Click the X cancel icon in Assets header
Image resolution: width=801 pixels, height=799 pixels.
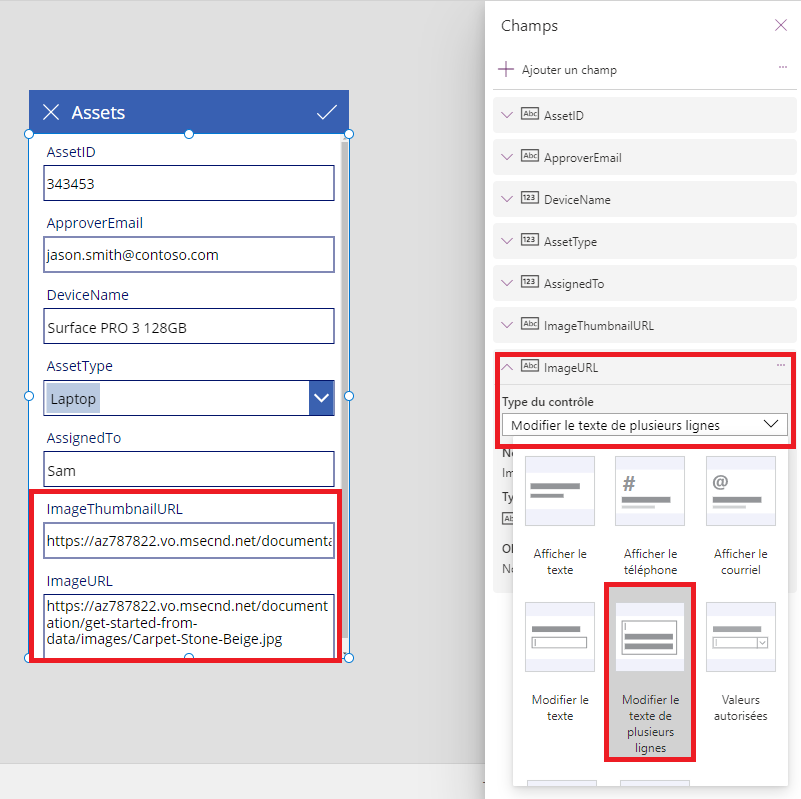(51, 112)
